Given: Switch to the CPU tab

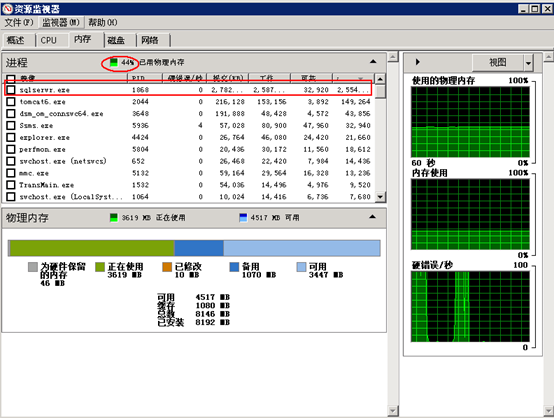Looking at the screenshot, I should click(x=49, y=40).
